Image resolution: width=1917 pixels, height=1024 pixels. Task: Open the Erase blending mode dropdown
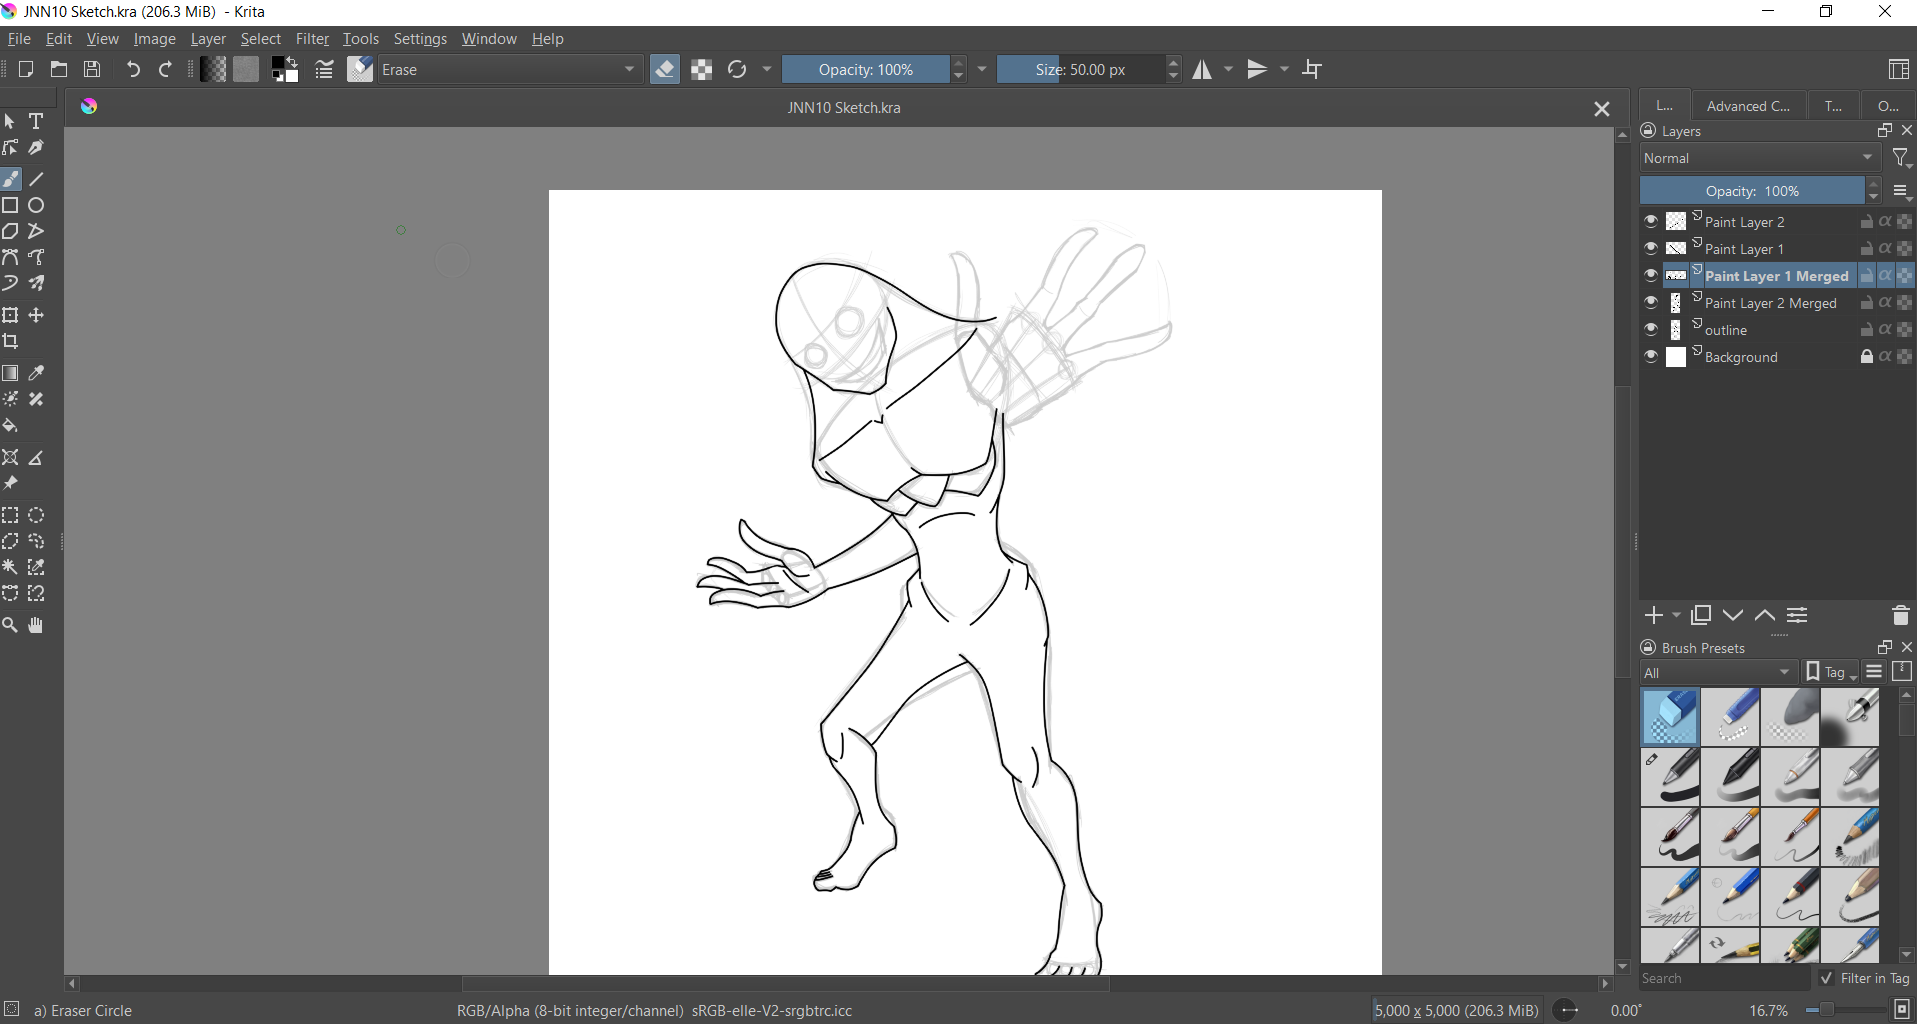coord(510,69)
